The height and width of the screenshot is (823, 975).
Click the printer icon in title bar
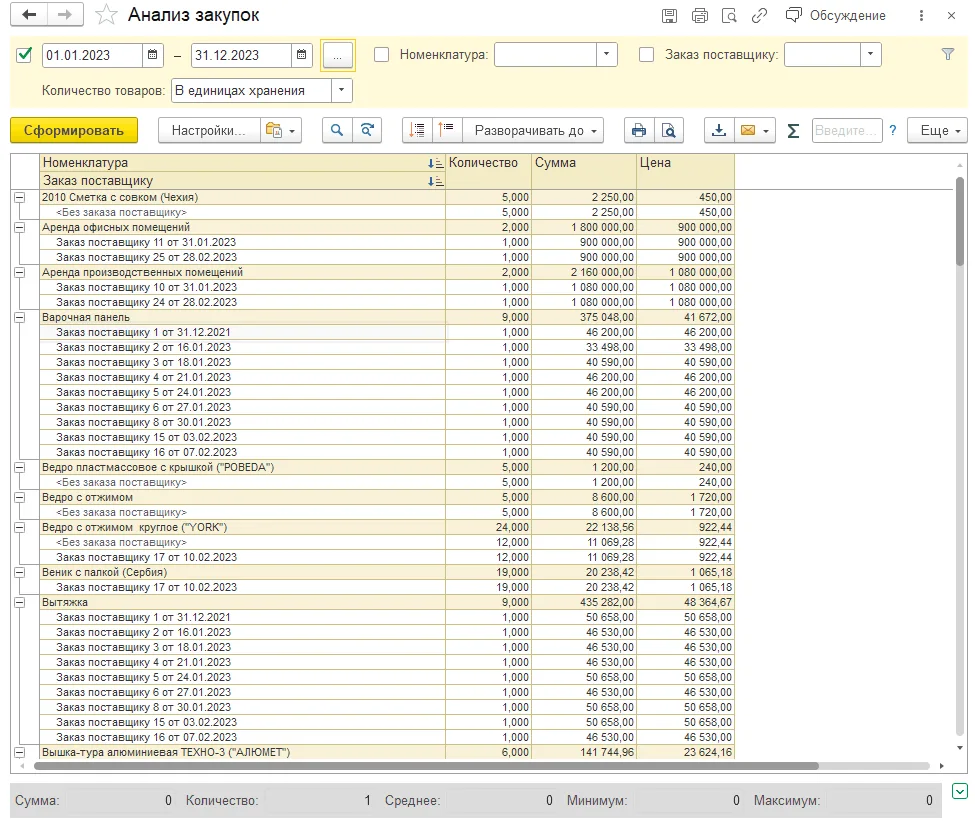pos(700,16)
